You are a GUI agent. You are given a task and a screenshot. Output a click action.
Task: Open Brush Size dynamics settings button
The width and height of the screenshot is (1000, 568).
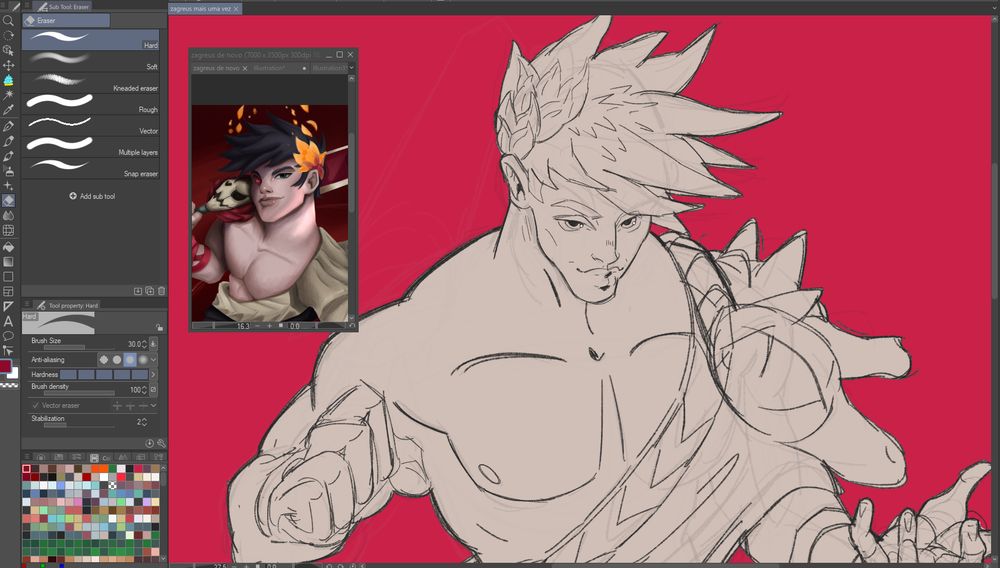pyautogui.click(x=153, y=344)
